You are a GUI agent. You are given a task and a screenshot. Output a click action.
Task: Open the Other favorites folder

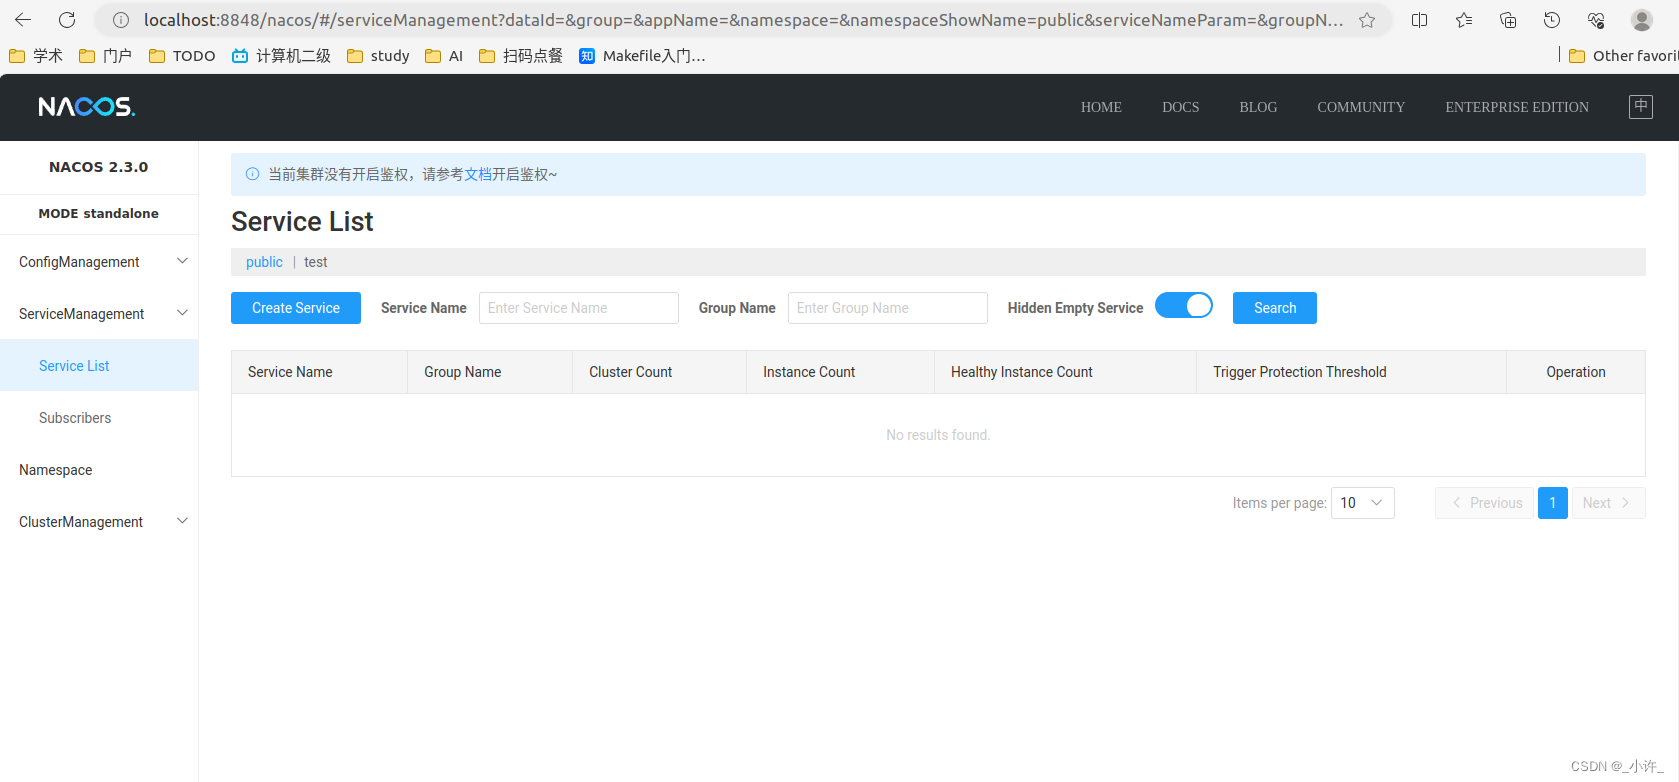[1623, 56]
